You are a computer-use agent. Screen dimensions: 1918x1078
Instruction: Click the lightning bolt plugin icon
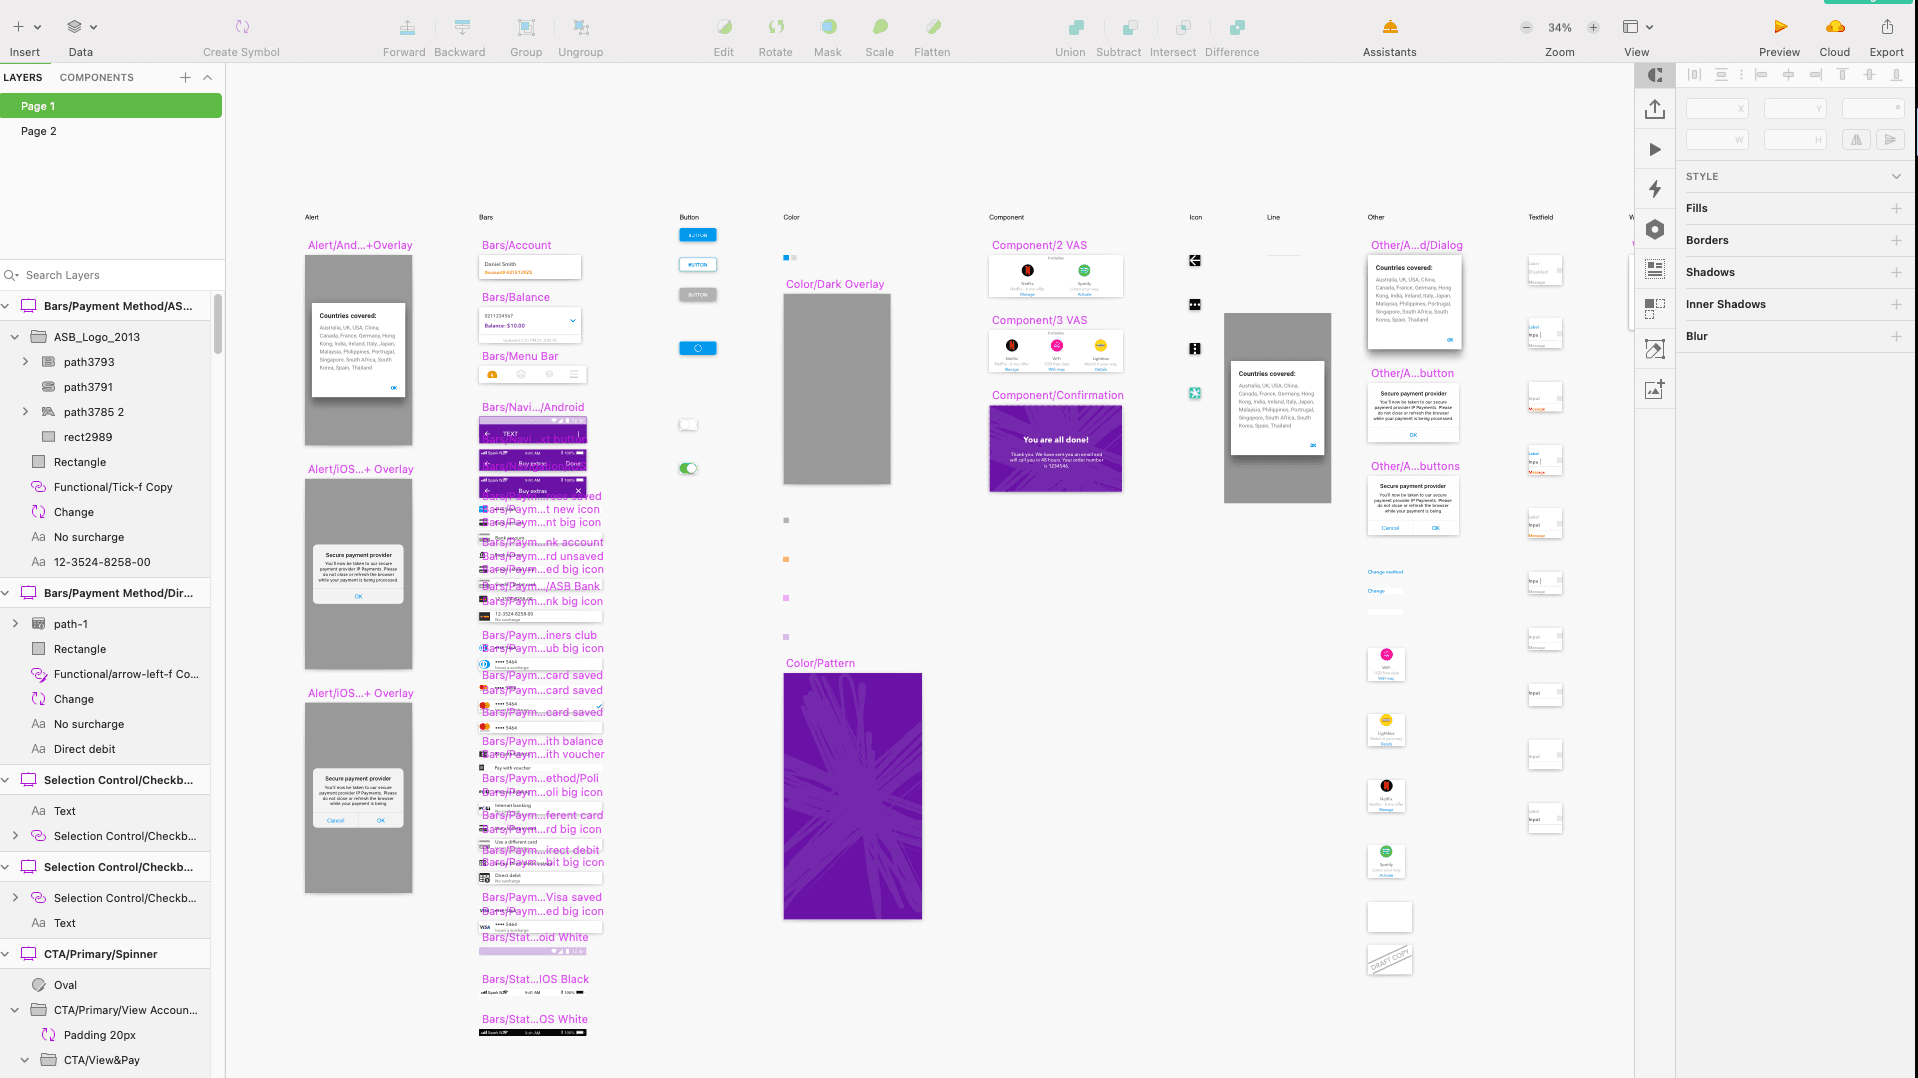point(1655,189)
